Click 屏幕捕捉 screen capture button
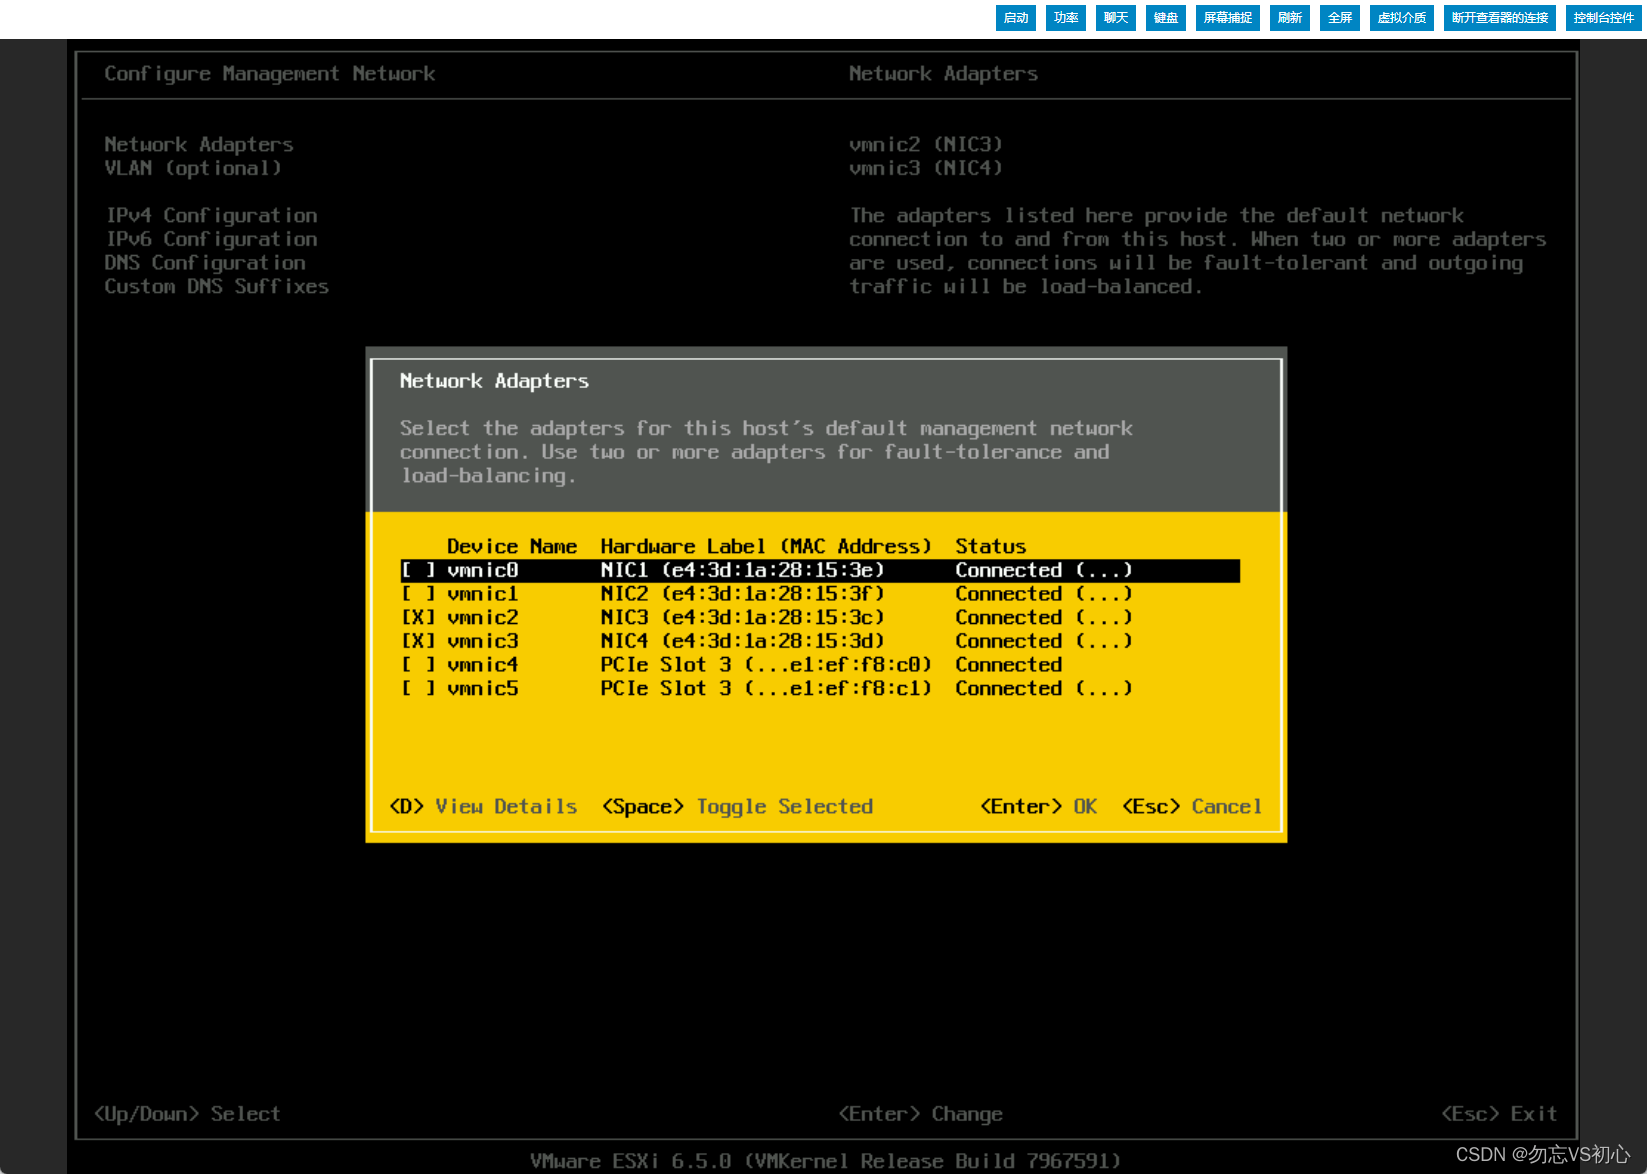The height and width of the screenshot is (1174, 1647). (1227, 18)
